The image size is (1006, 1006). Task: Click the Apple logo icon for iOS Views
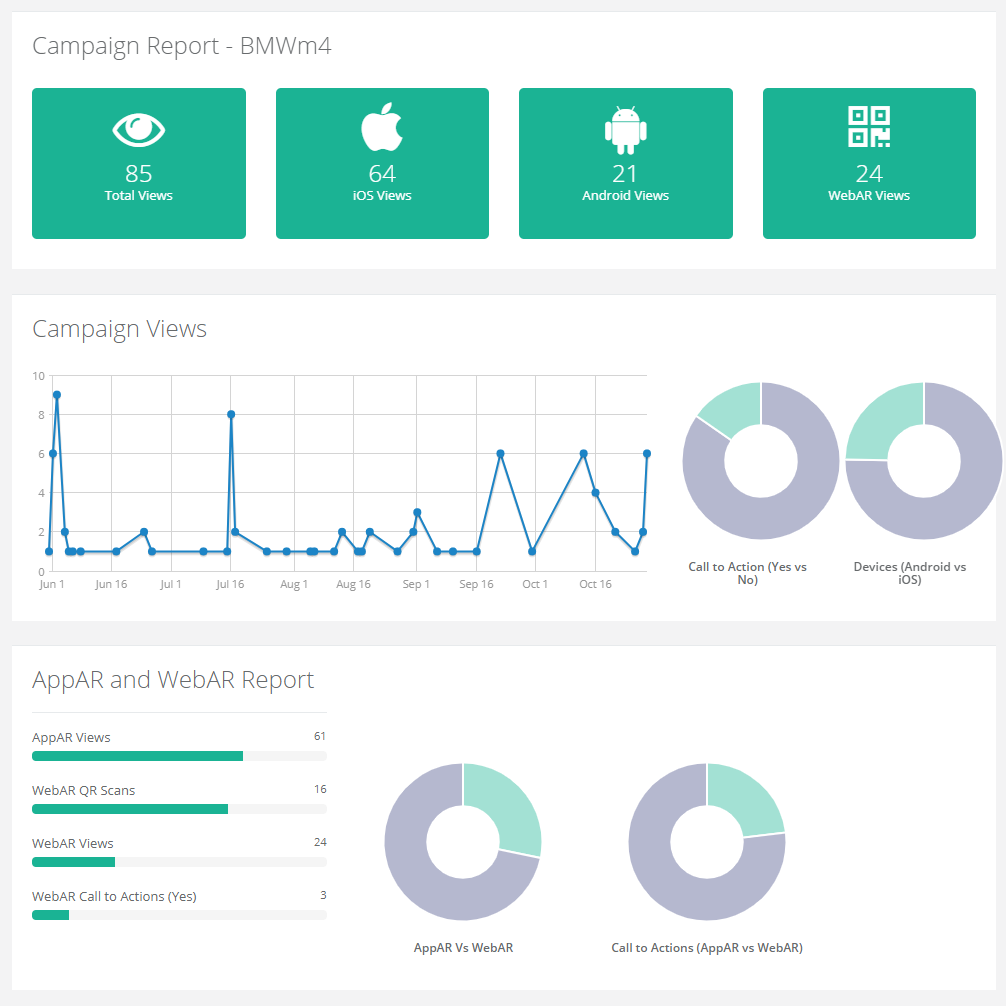[382, 129]
